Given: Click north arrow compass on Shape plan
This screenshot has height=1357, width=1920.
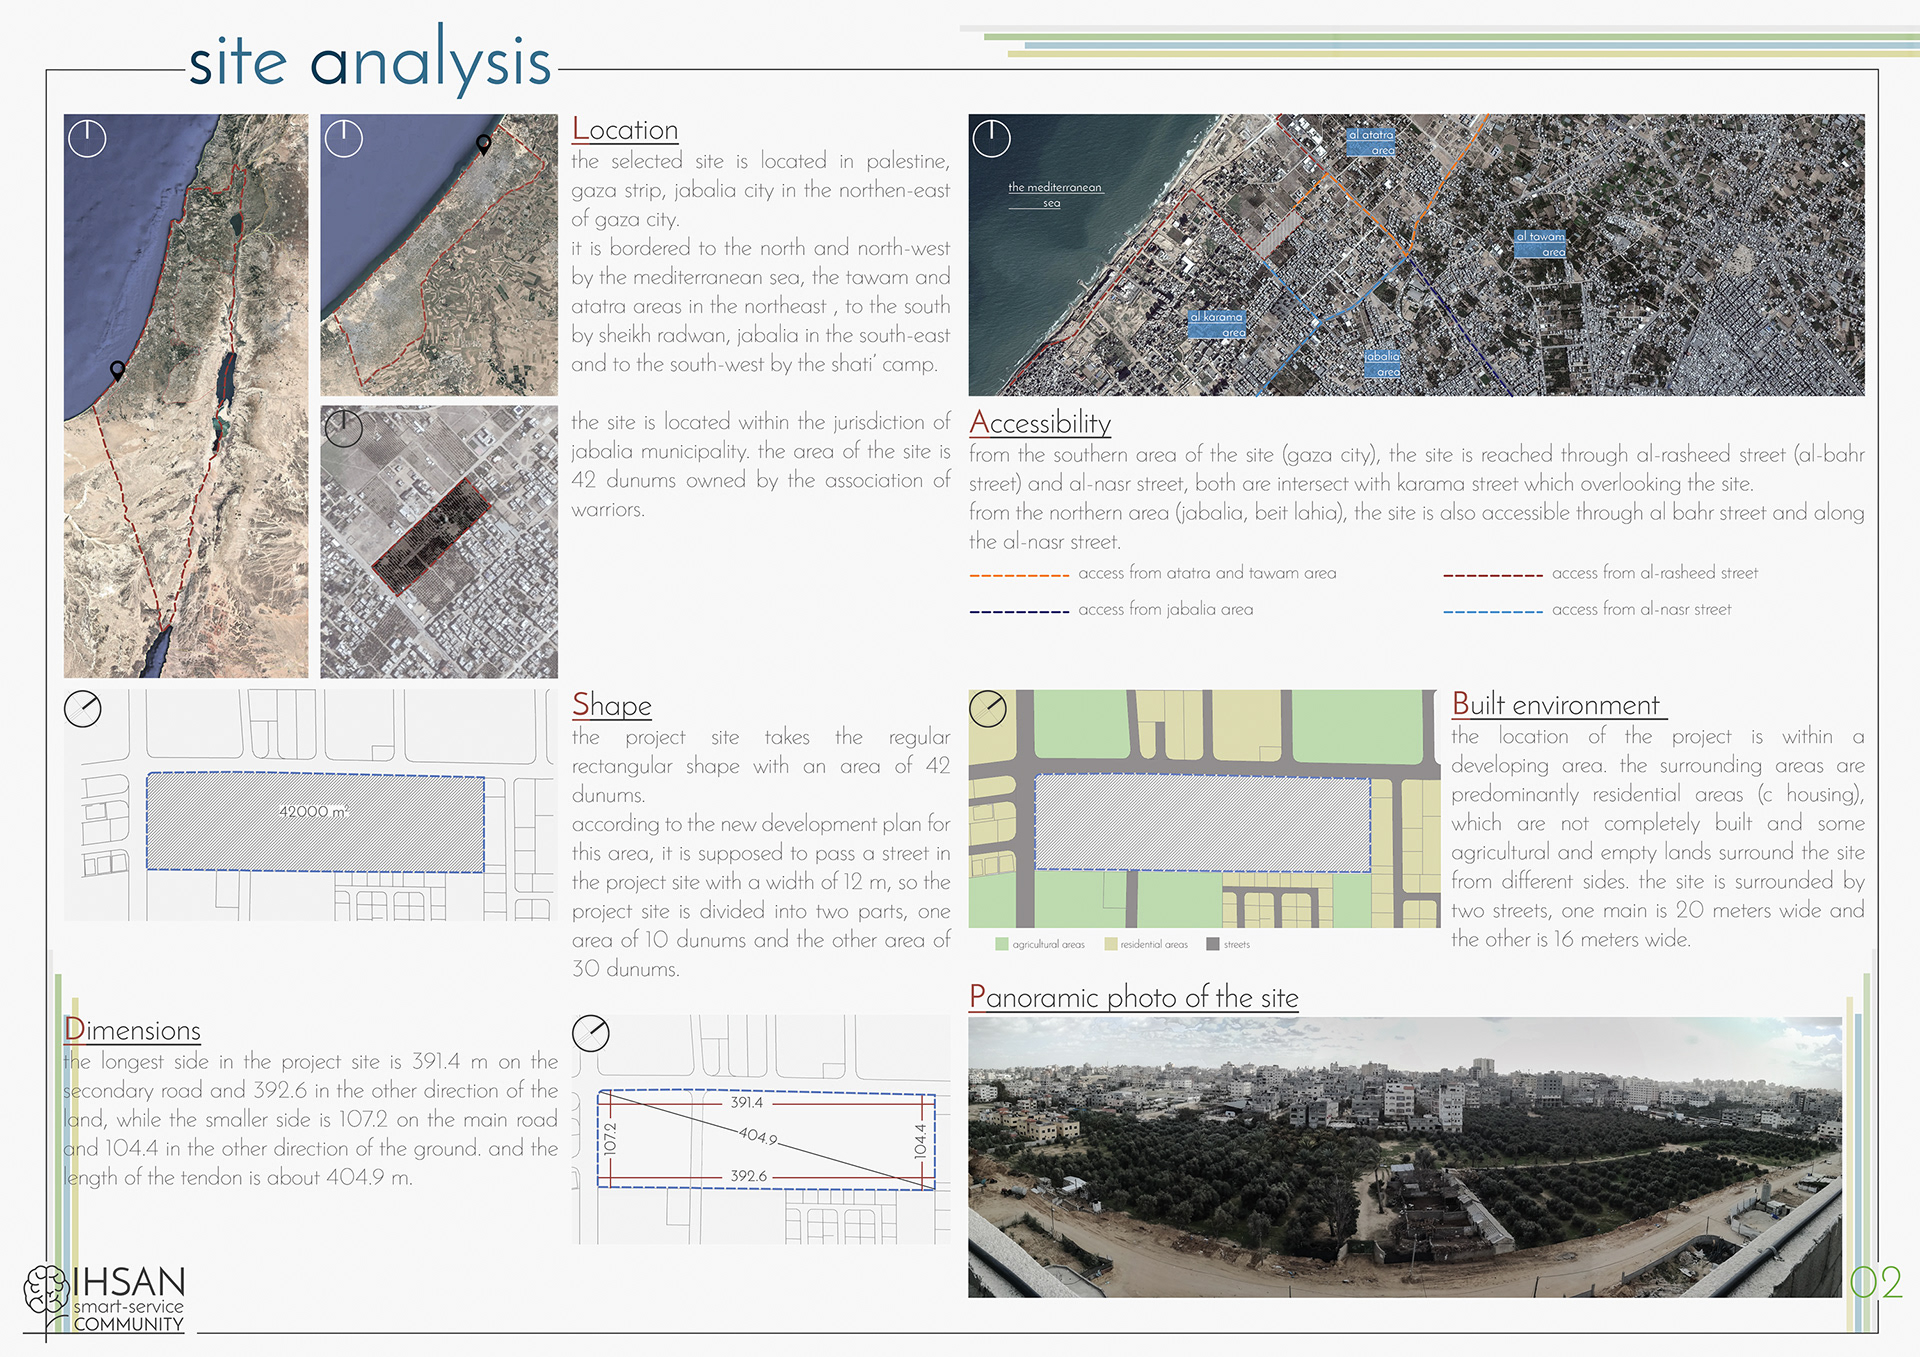Looking at the screenshot, I should click(83, 709).
